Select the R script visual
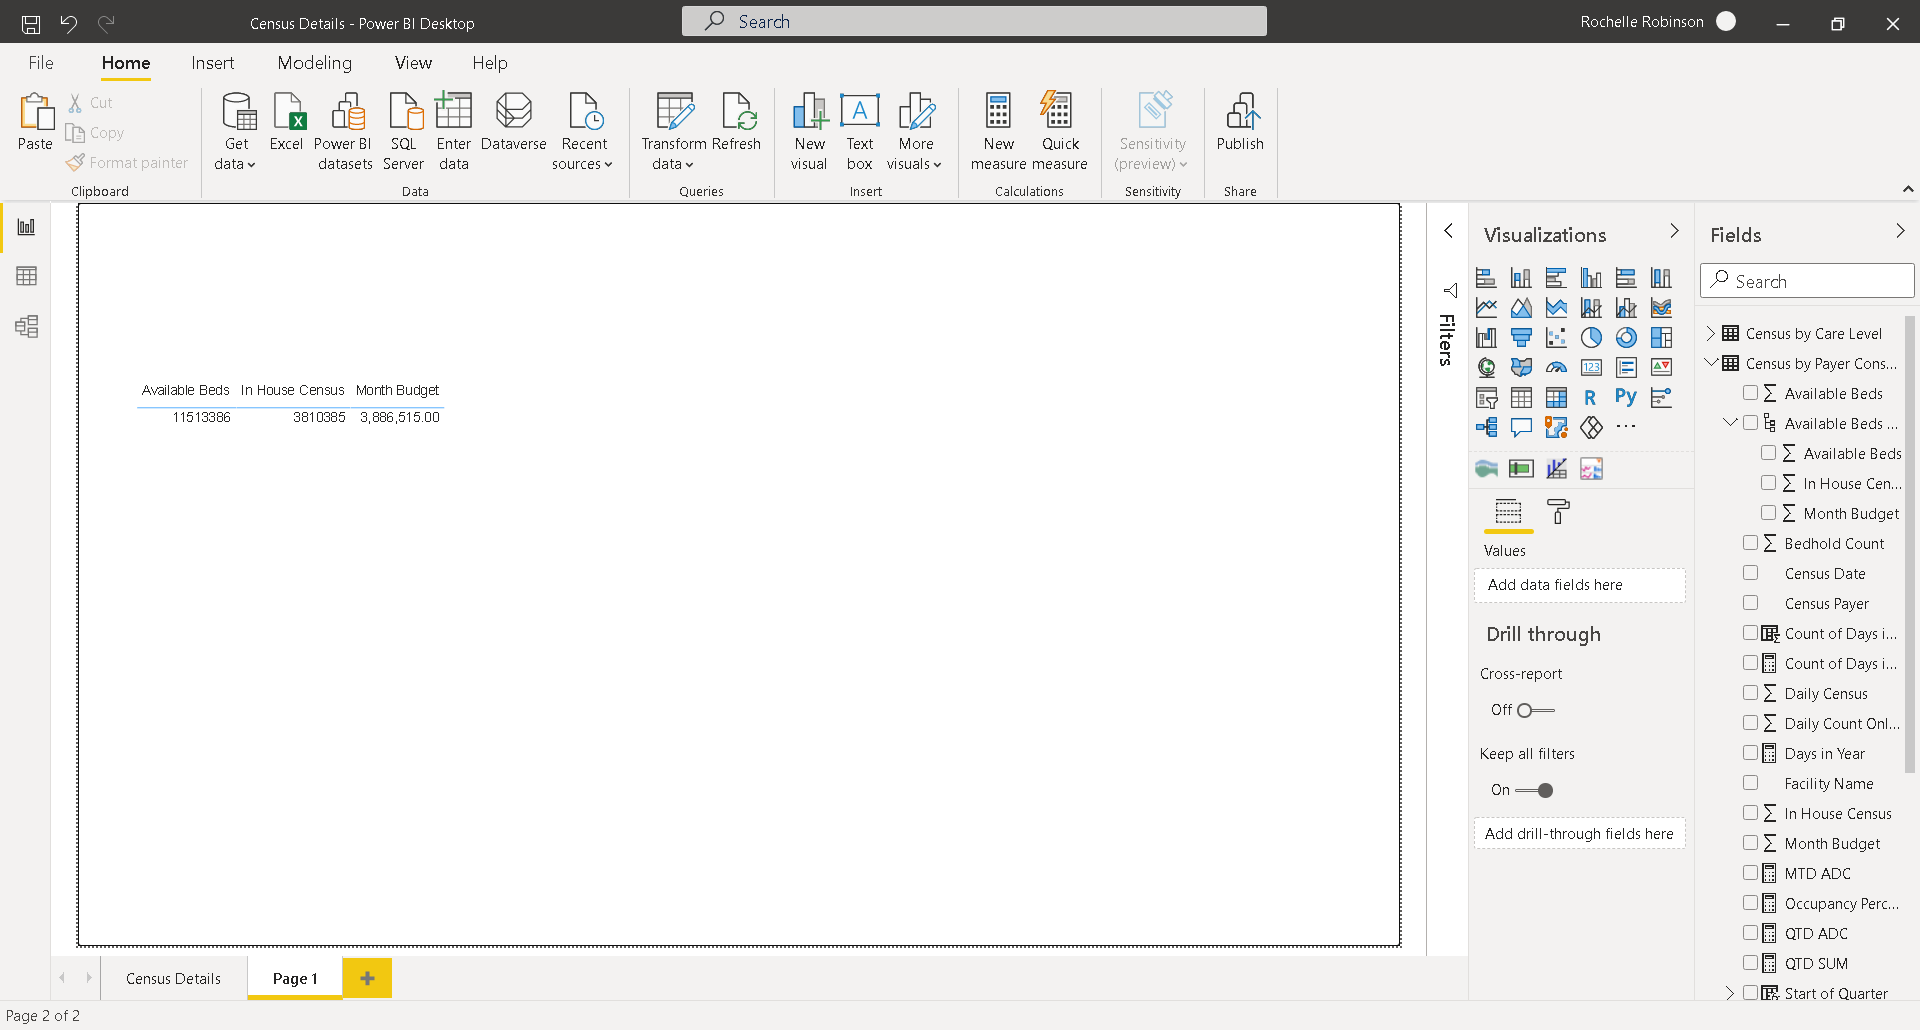Screen dimensions: 1920x1030 (x=1591, y=398)
